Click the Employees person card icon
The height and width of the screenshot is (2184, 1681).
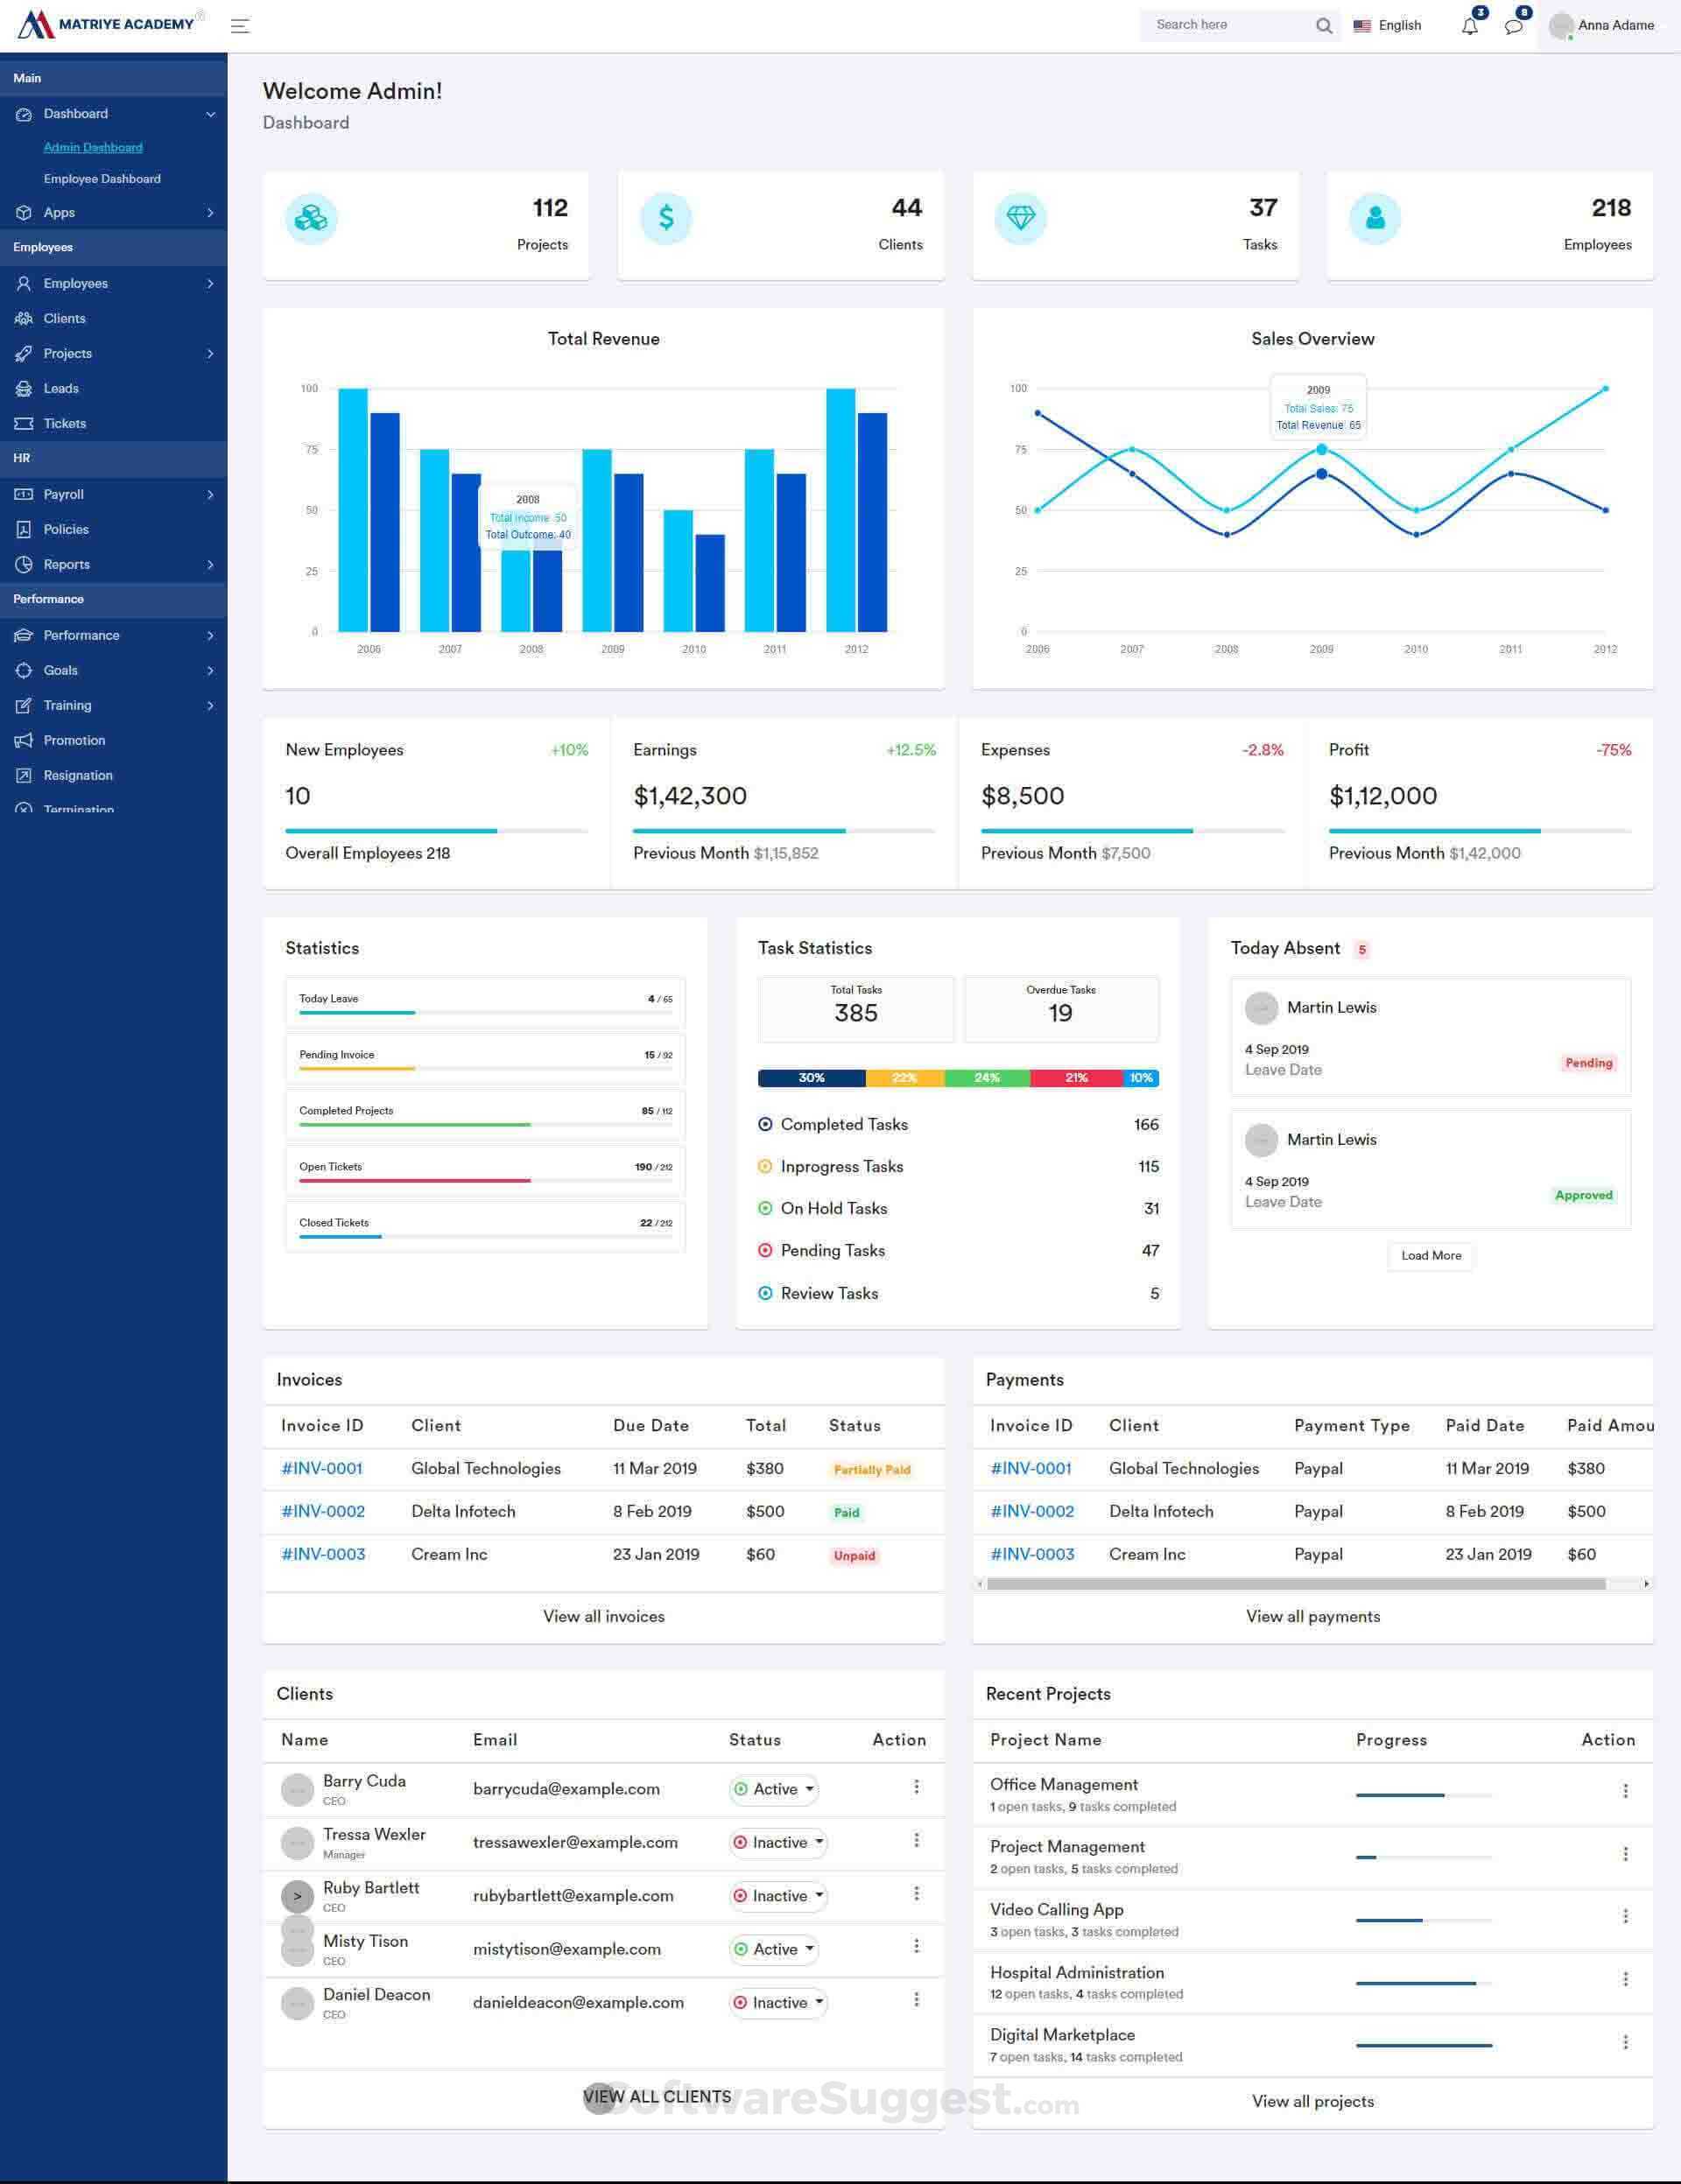pyautogui.click(x=1375, y=218)
